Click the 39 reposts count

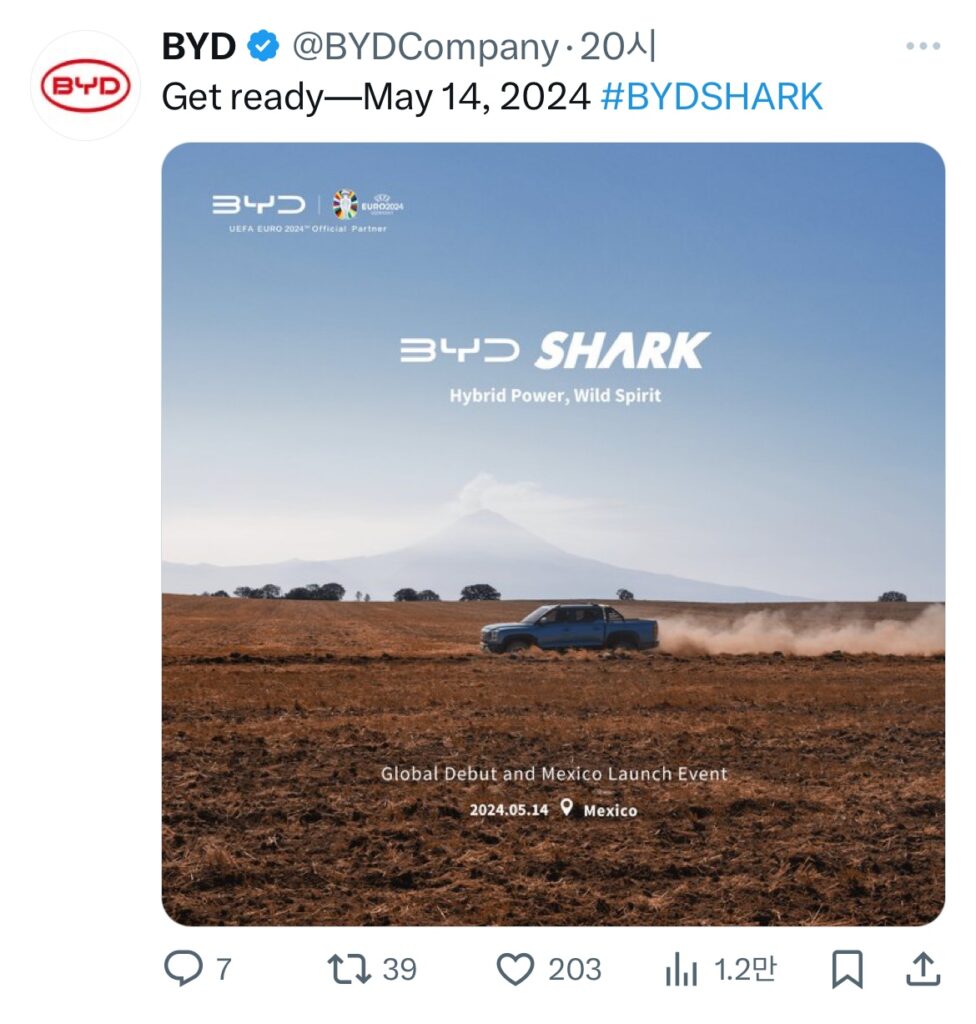400,969
